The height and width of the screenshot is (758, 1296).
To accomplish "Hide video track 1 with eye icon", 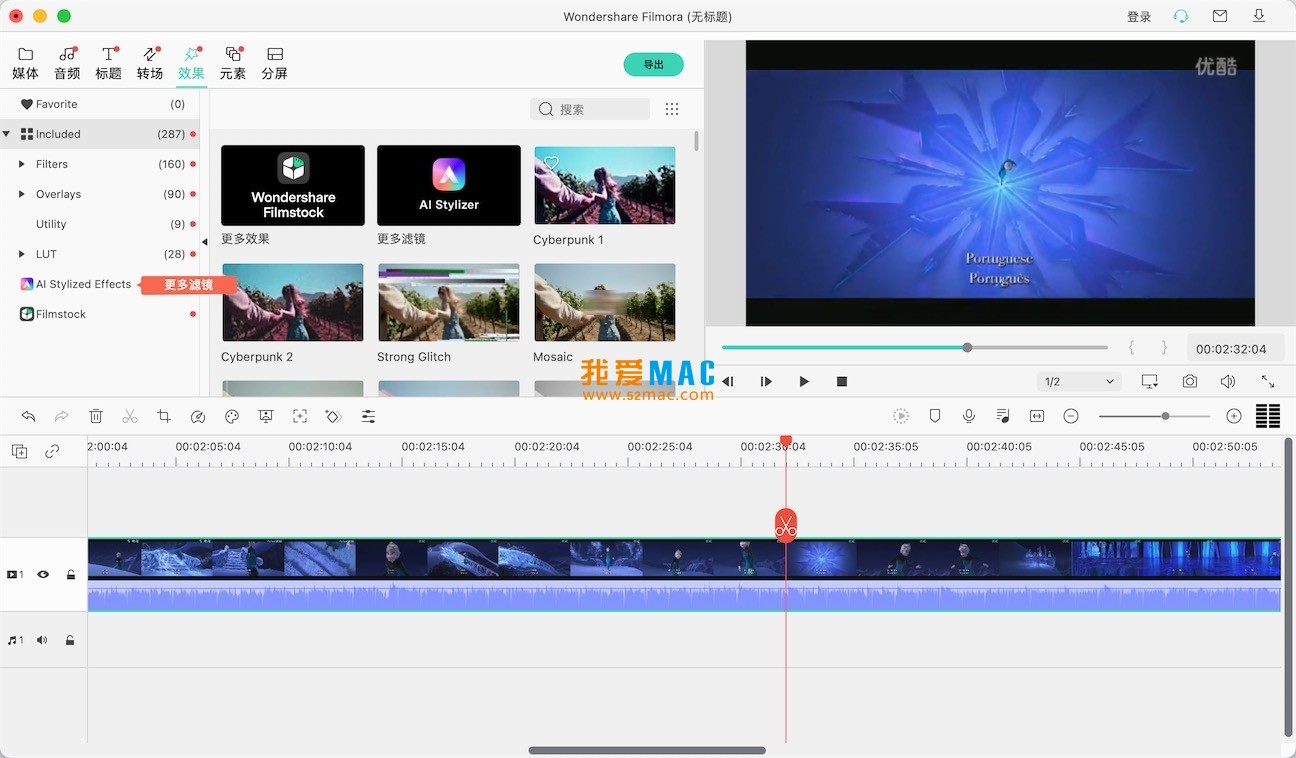I will pos(43,575).
